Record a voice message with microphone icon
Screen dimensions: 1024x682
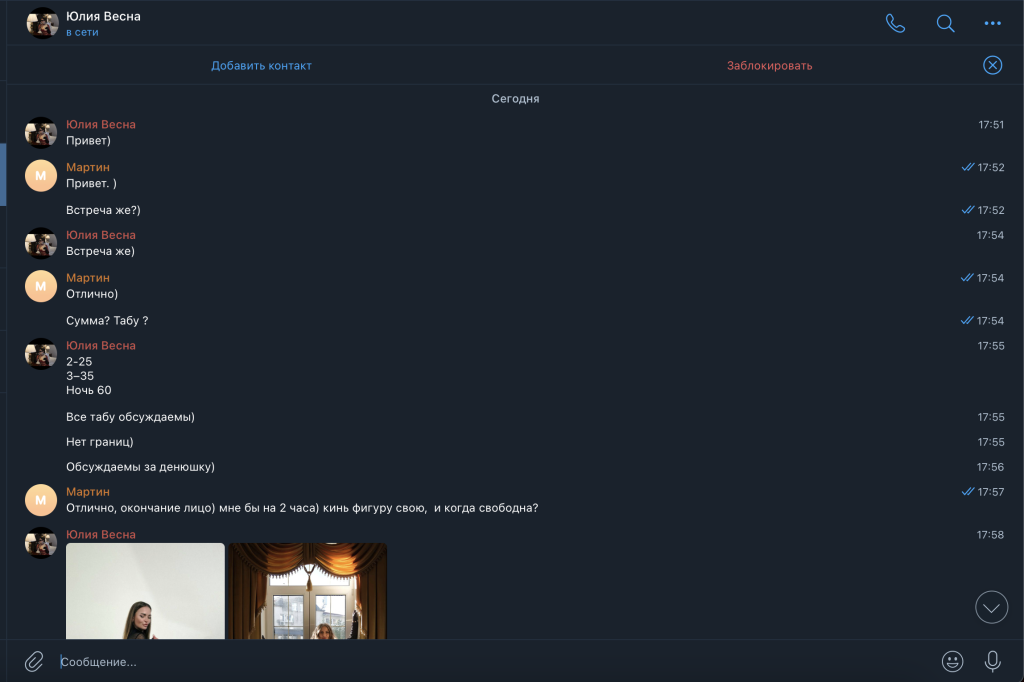[992, 661]
